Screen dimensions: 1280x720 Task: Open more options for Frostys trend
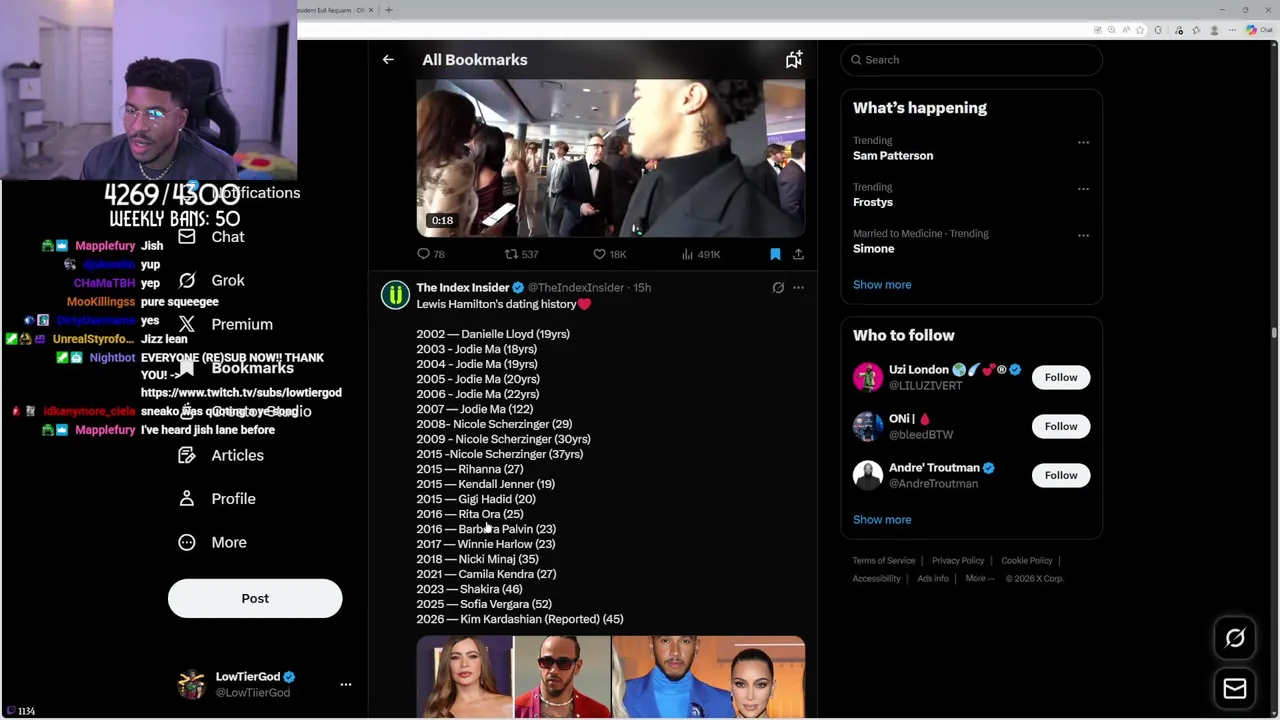[x=1083, y=188]
